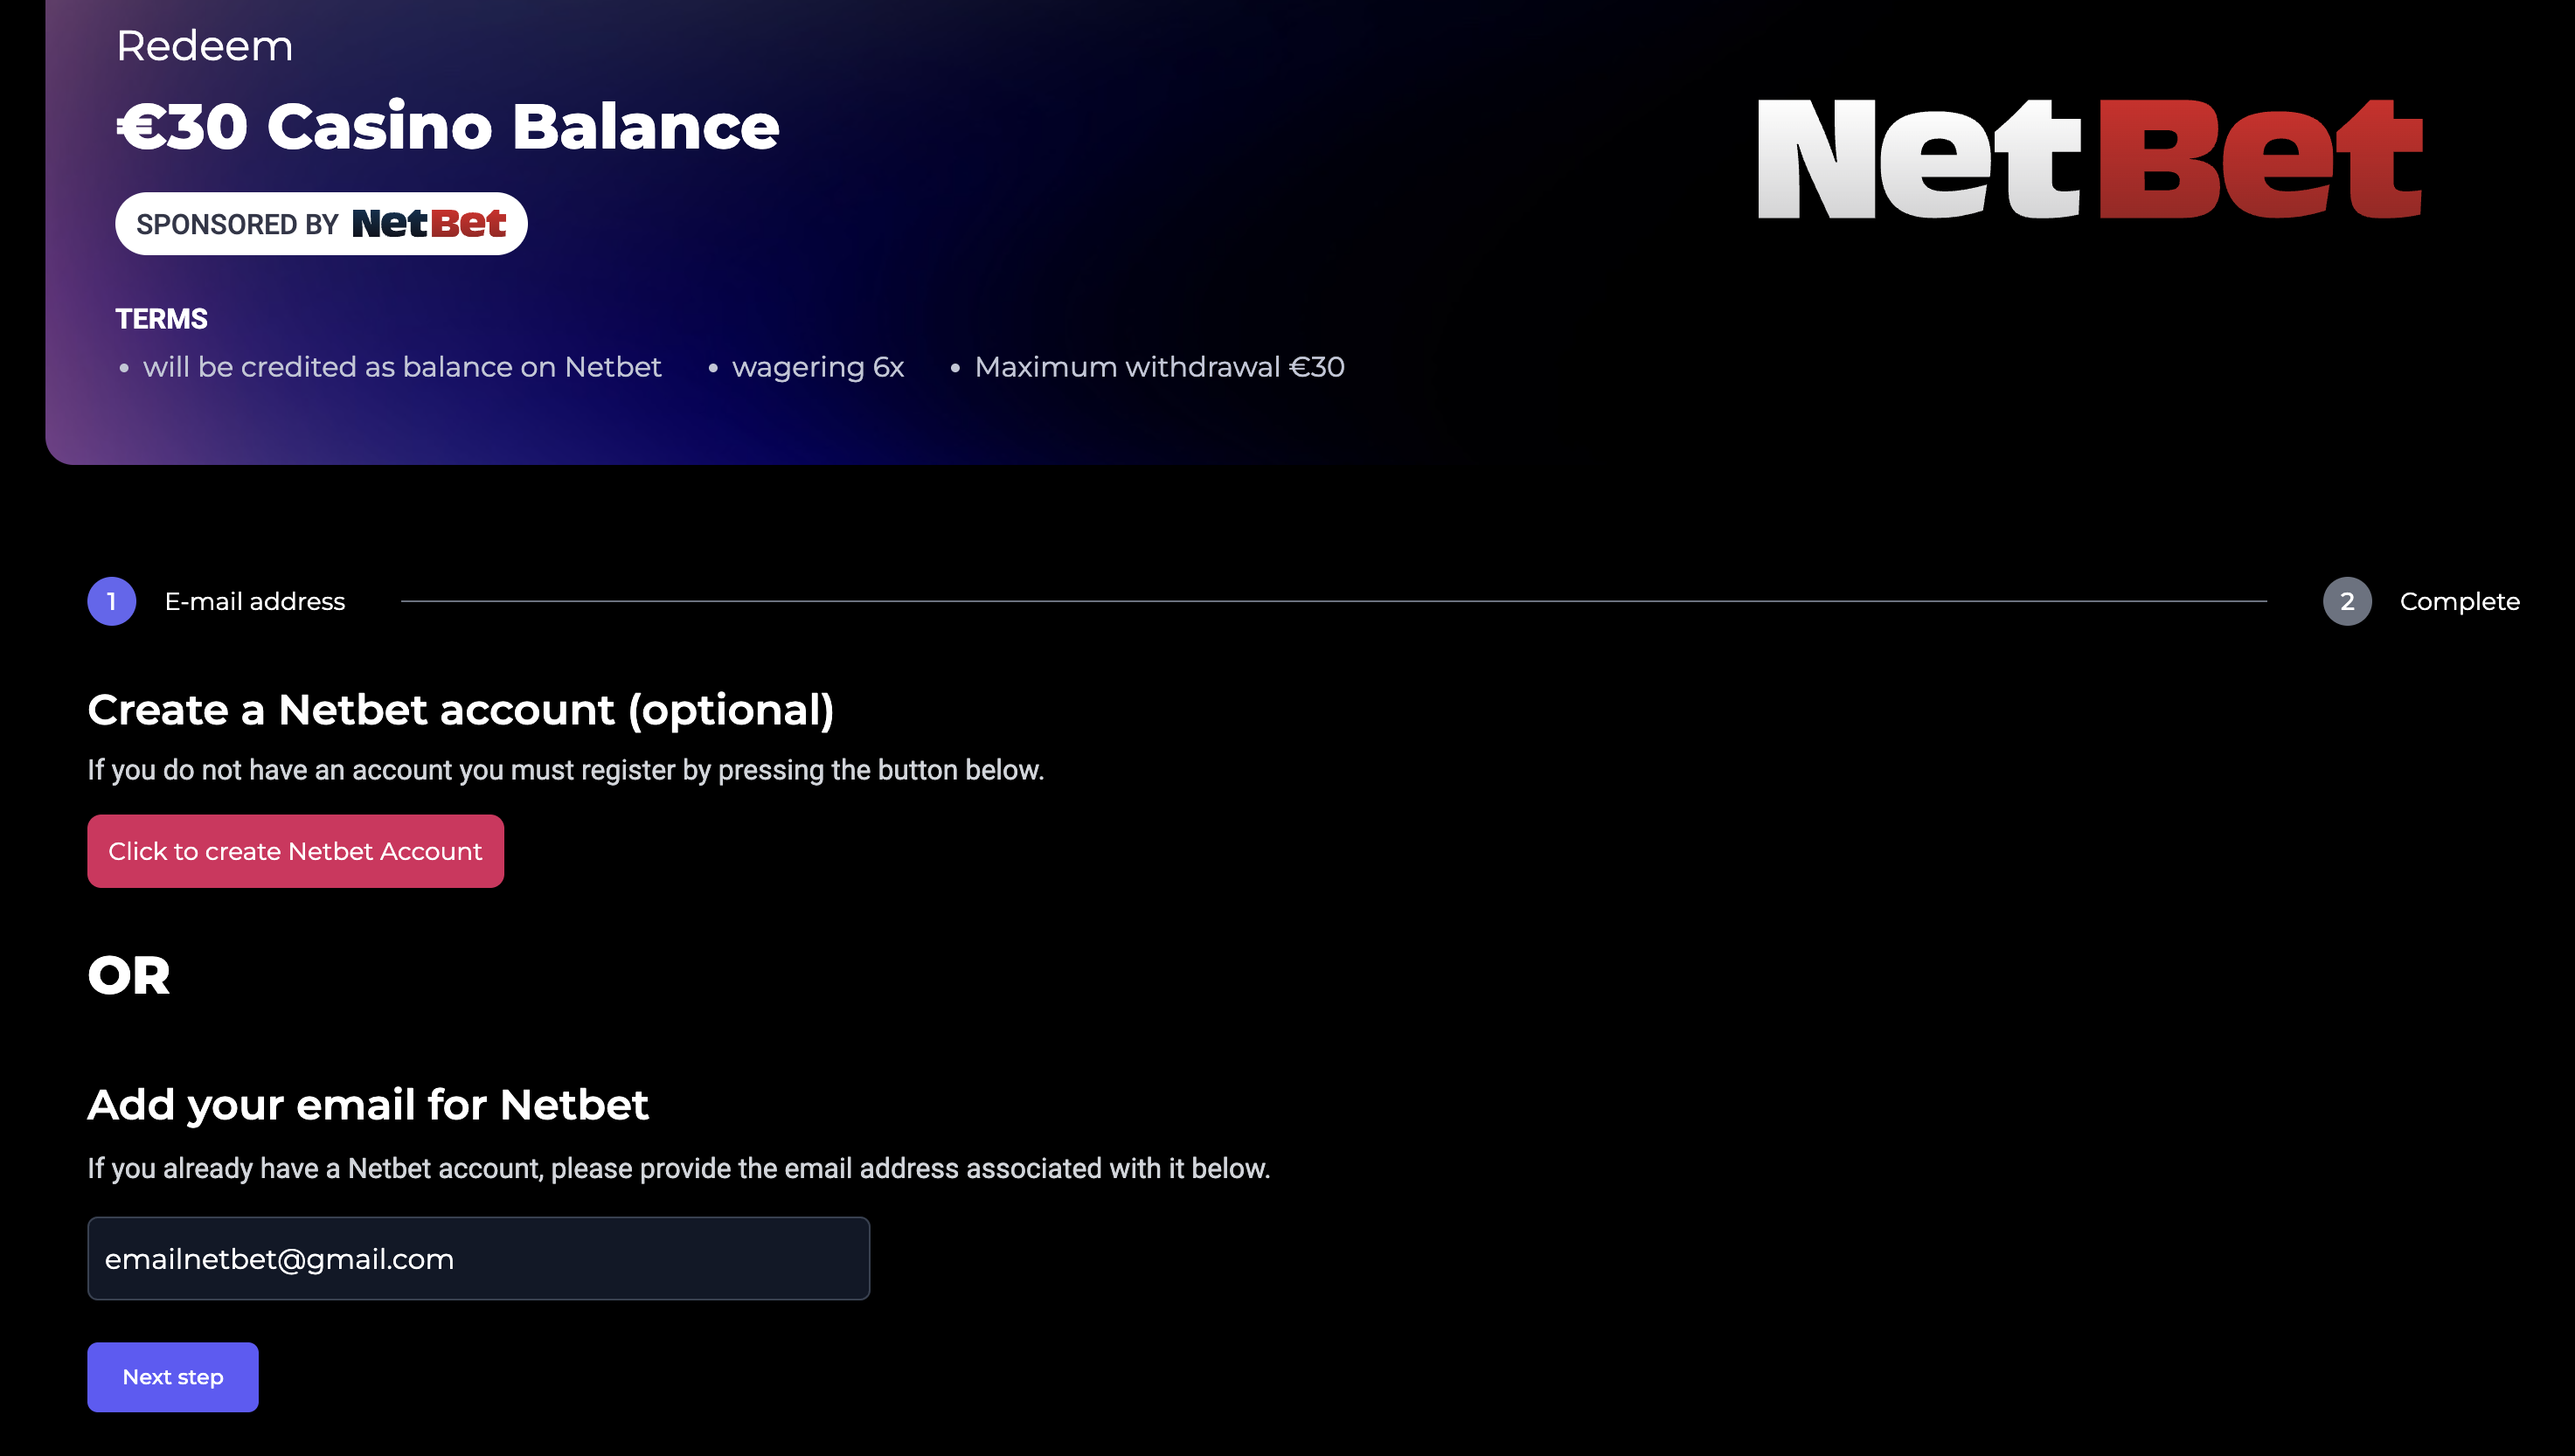This screenshot has height=1456, width=2575.
Task: Select the E-mail address step label
Action: [x=254, y=601]
